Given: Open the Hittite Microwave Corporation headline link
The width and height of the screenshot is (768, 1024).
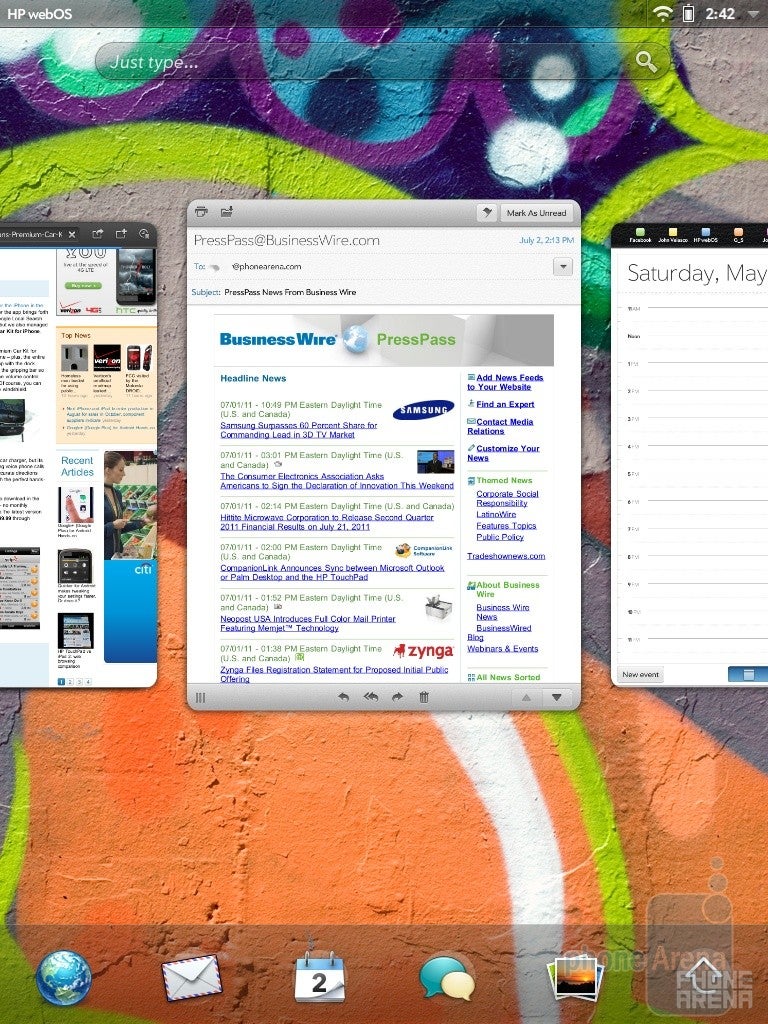Looking at the screenshot, I should pos(327,522).
